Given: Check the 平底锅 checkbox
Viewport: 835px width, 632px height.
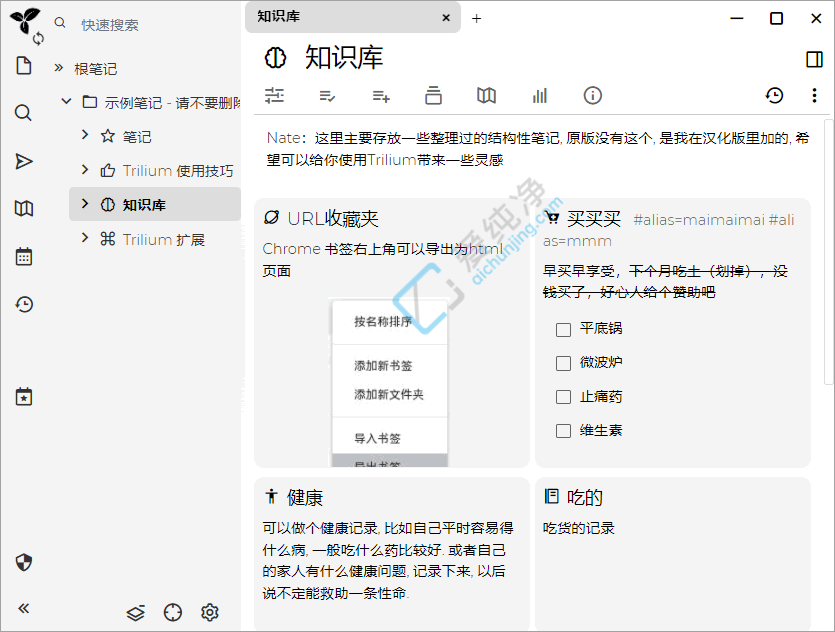Looking at the screenshot, I should (564, 329).
